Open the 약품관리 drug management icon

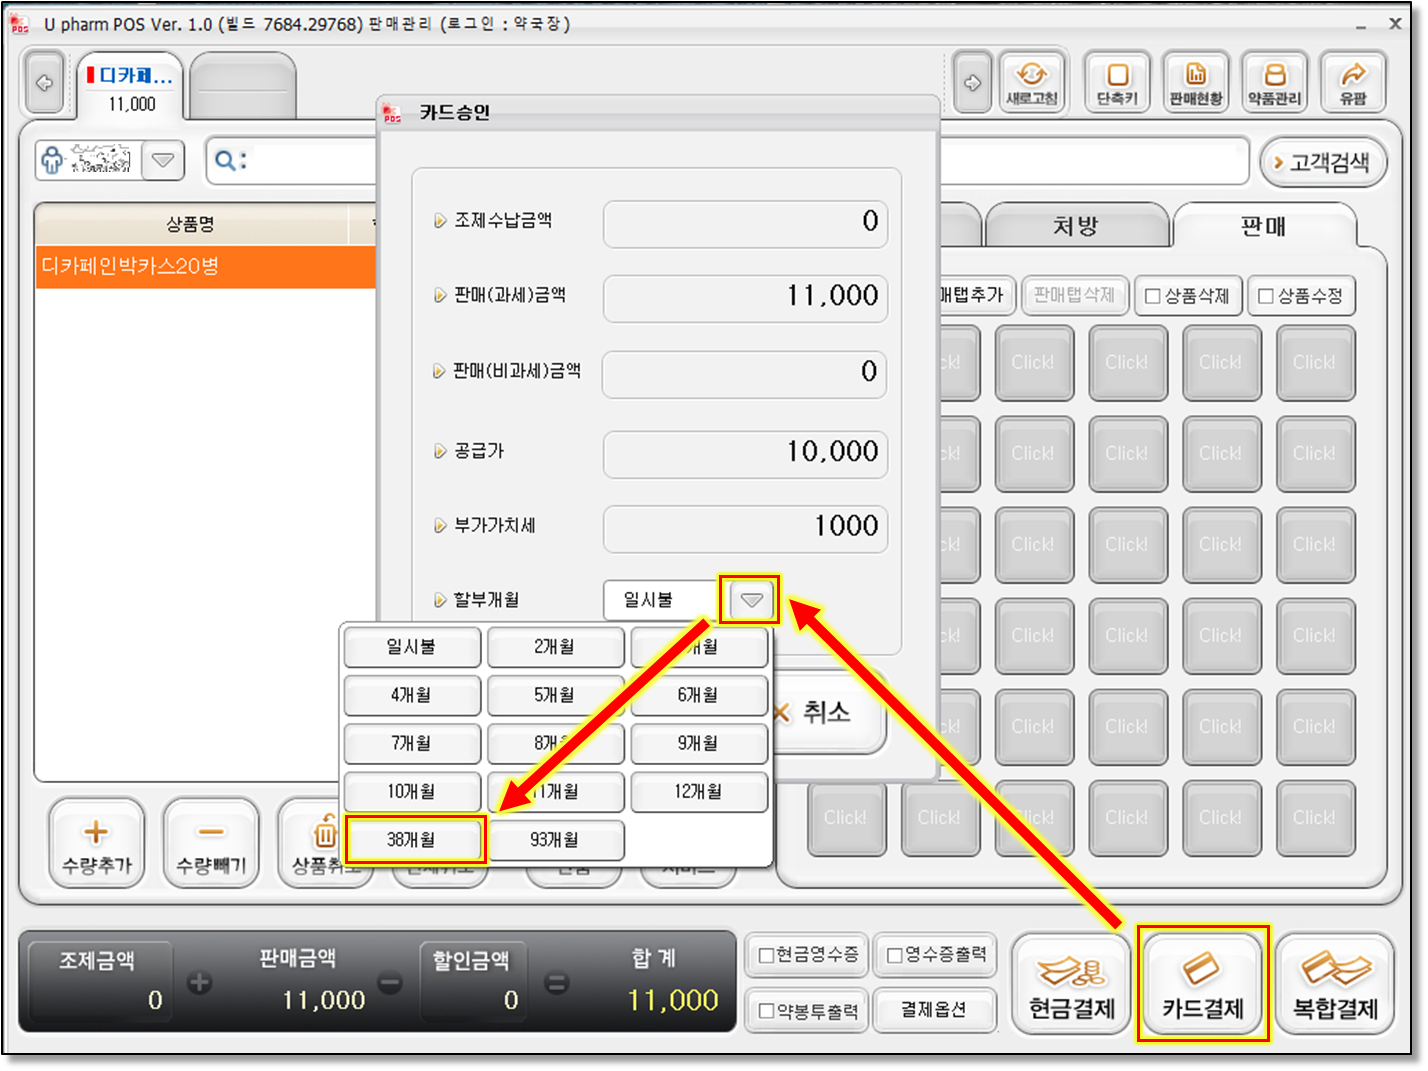click(x=1274, y=82)
